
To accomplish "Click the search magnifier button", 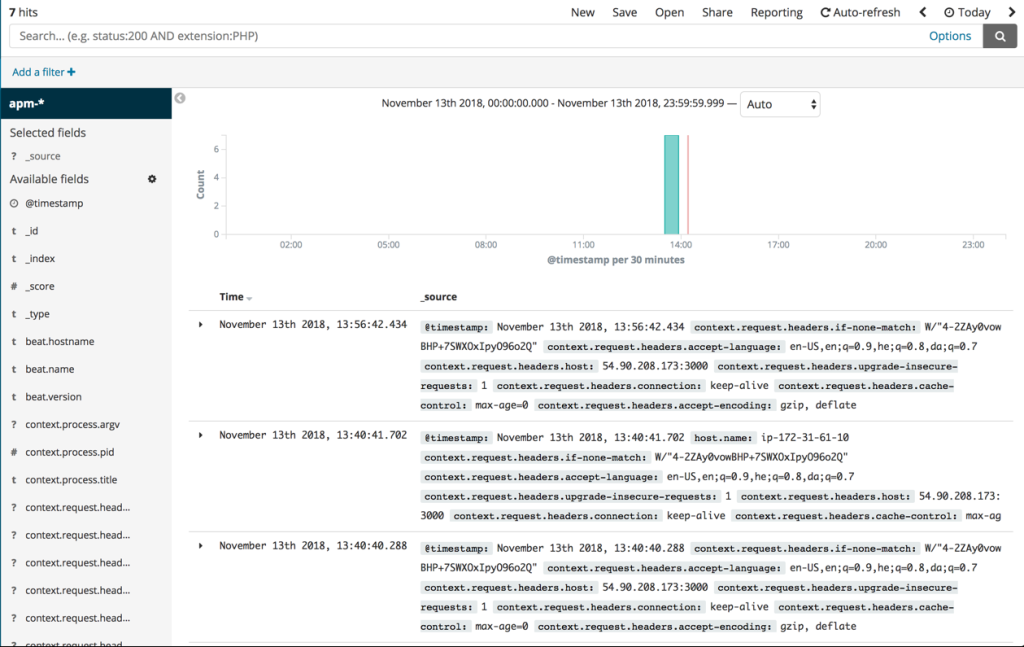I will point(999,35).
